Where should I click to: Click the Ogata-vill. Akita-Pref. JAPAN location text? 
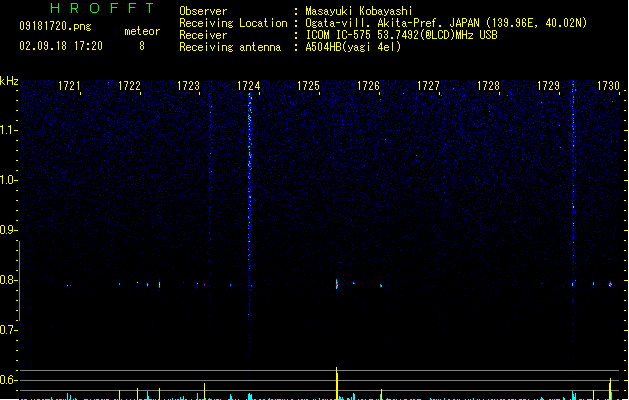click(x=446, y=23)
